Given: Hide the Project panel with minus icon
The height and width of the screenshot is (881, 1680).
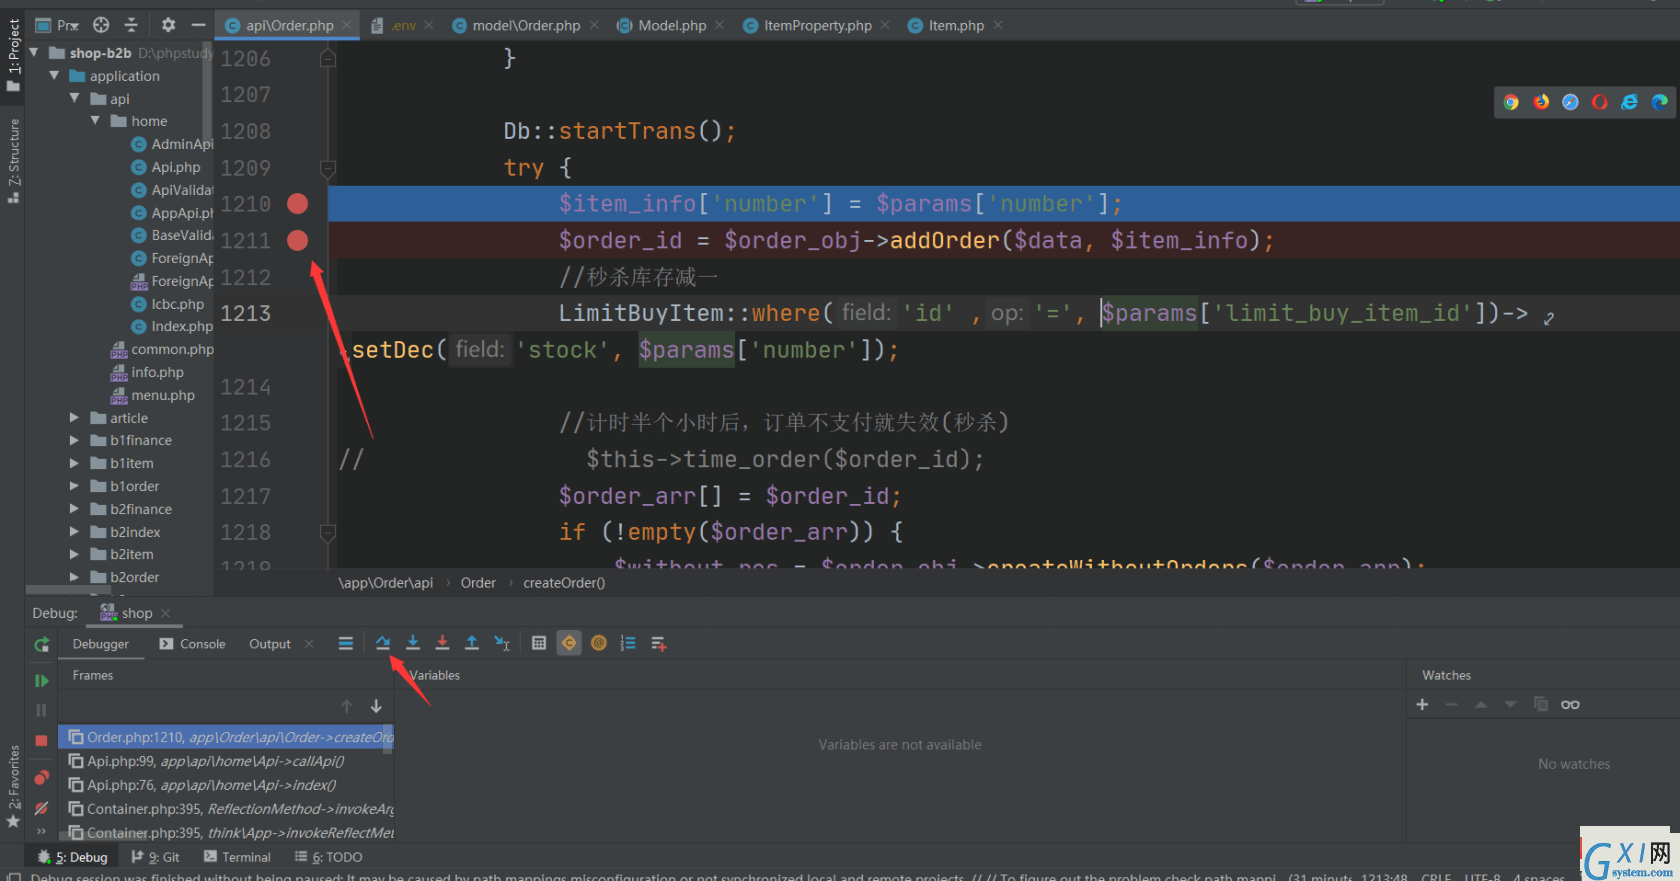Looking at the screenshot, I should (198, 24).
